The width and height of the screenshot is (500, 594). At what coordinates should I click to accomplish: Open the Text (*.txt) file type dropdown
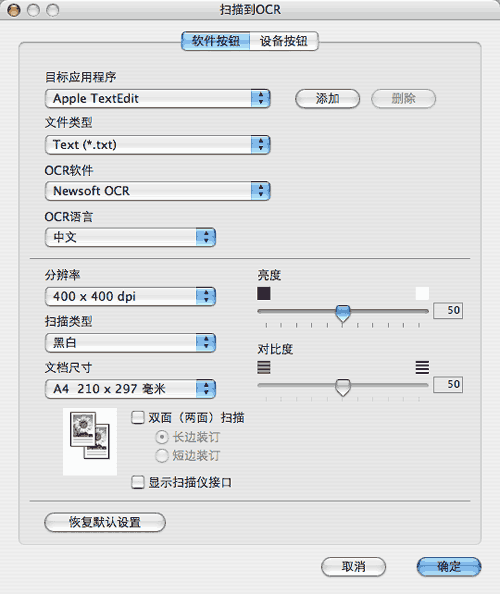click(158, 145)
